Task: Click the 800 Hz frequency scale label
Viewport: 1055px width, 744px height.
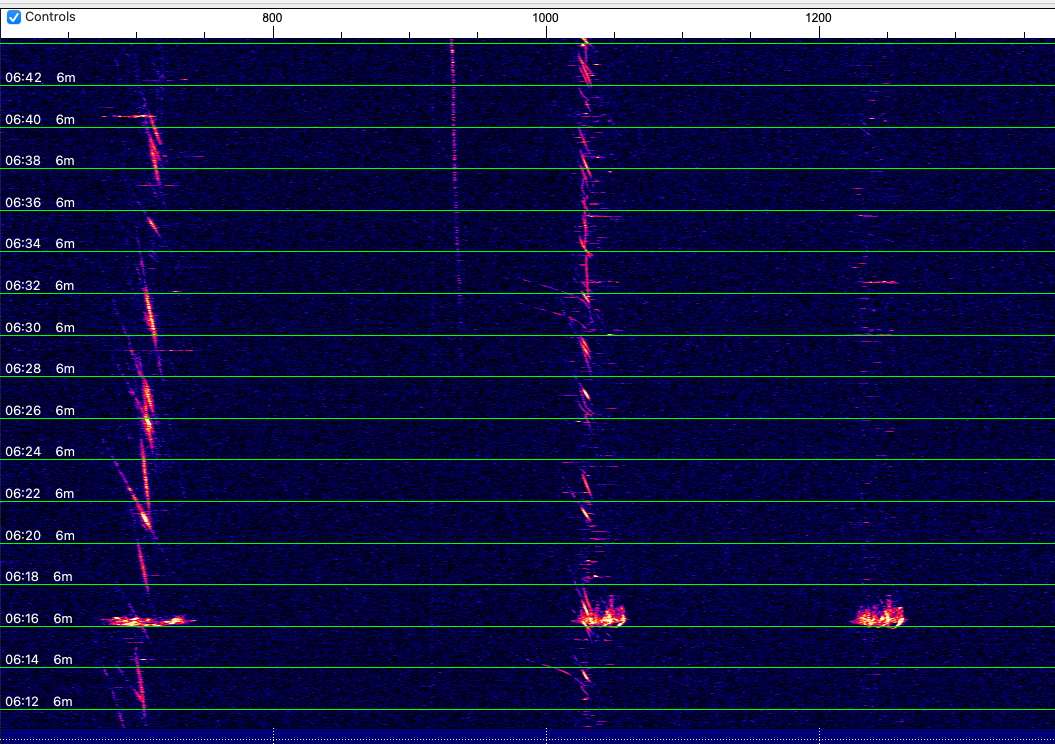Action: pos(272,17)
